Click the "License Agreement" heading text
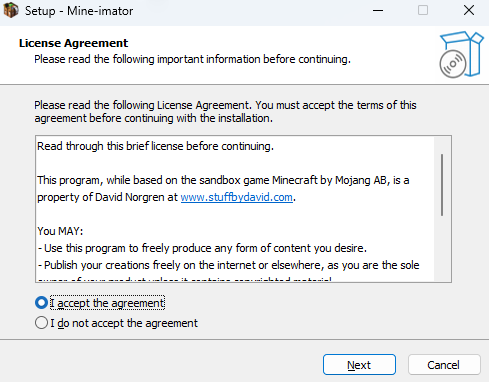The width and height of the screenshot is (489, 382). tap(73, 43)
